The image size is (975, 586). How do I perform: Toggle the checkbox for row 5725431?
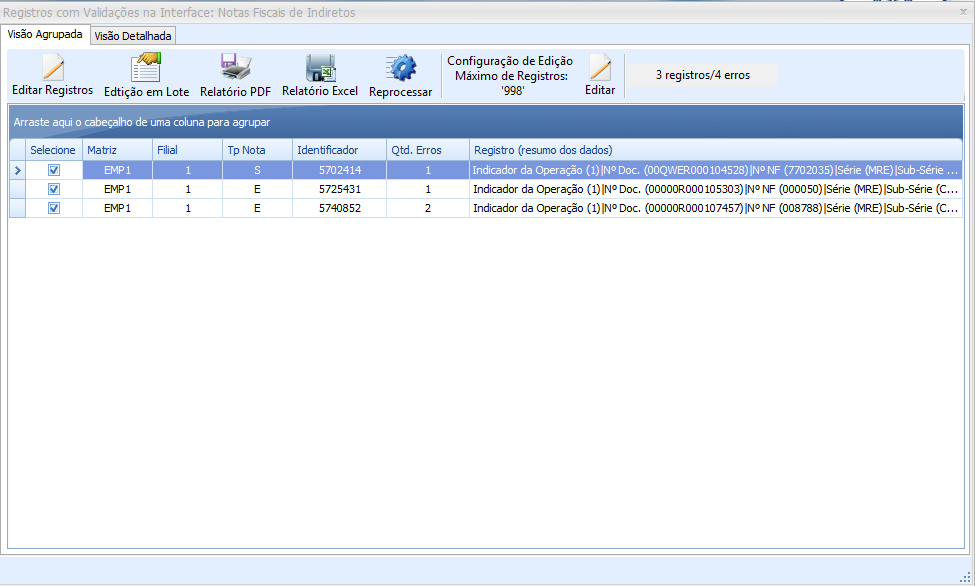54,189
